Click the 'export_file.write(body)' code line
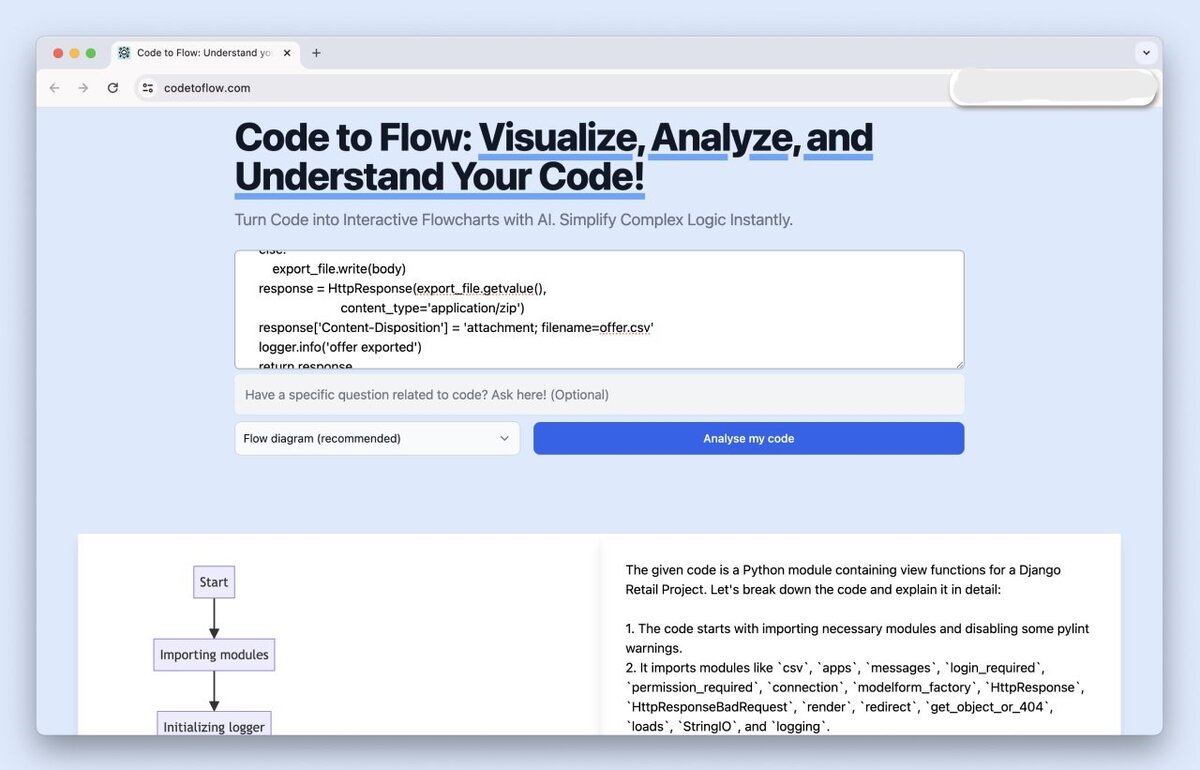Screen dimensions: 1200x770 click(x=339, y=268)
